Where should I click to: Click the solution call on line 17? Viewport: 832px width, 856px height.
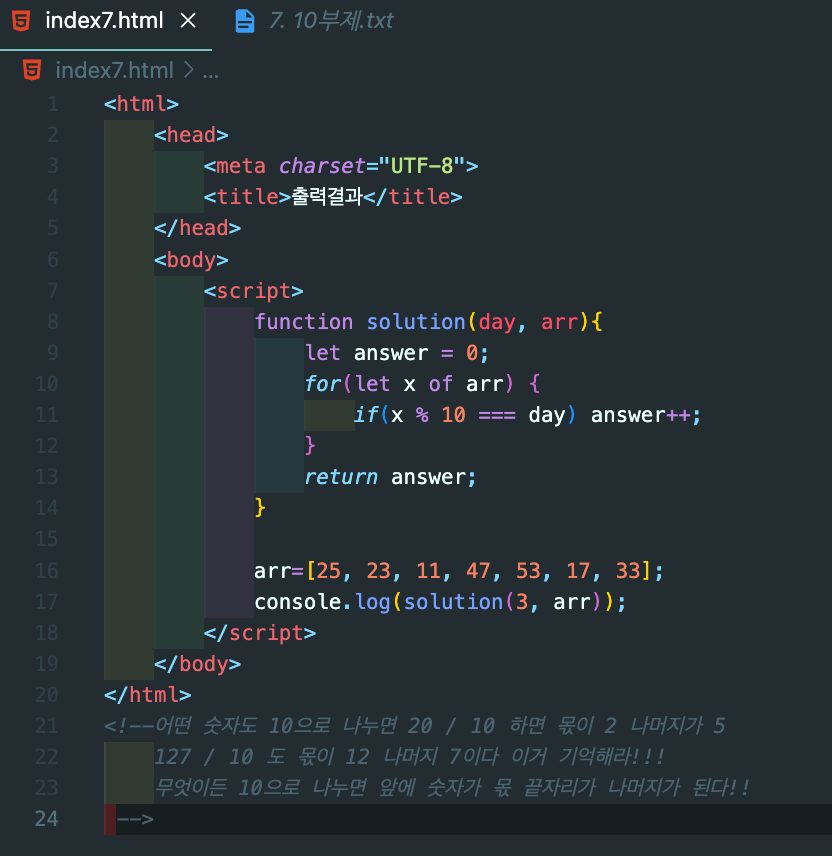click(x=453, y=602)
